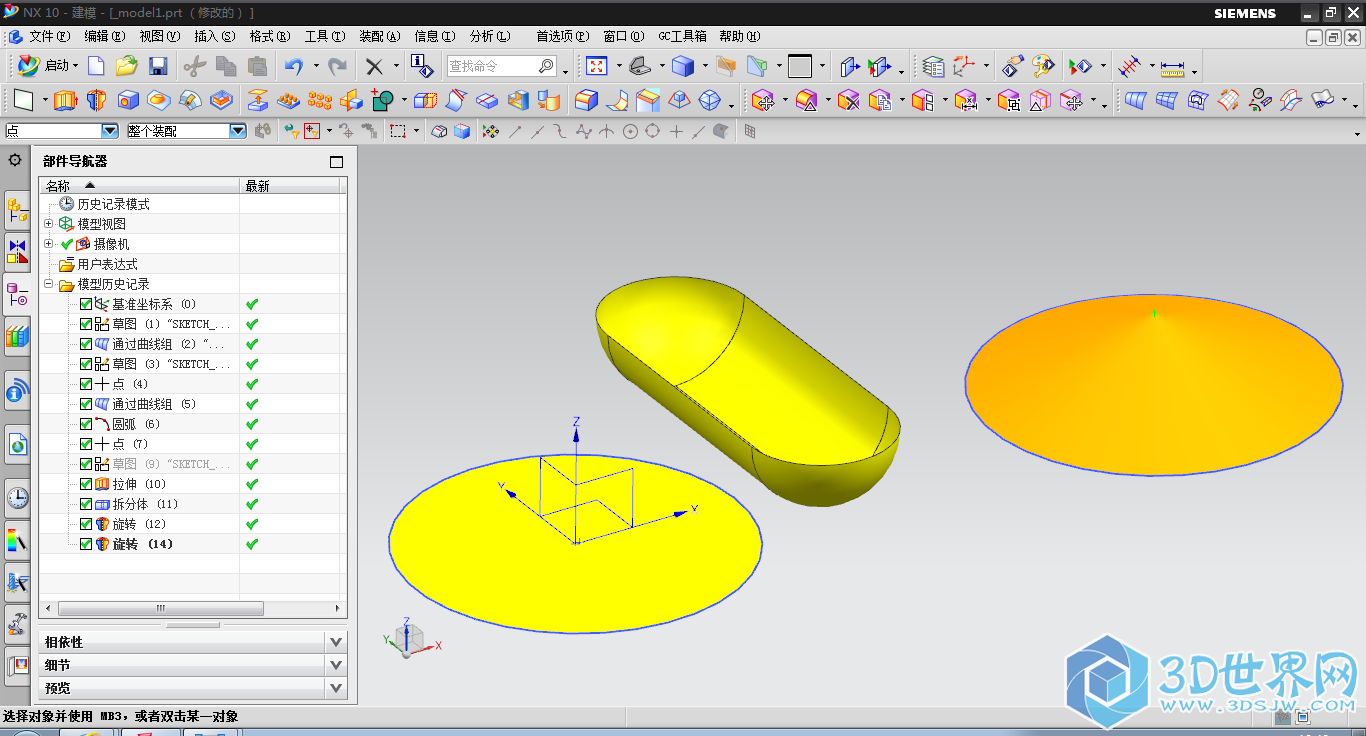Open the 工具(T) menu
Image resolution: width=1366 pixels, height=736 pixels.
click(325, 36)
